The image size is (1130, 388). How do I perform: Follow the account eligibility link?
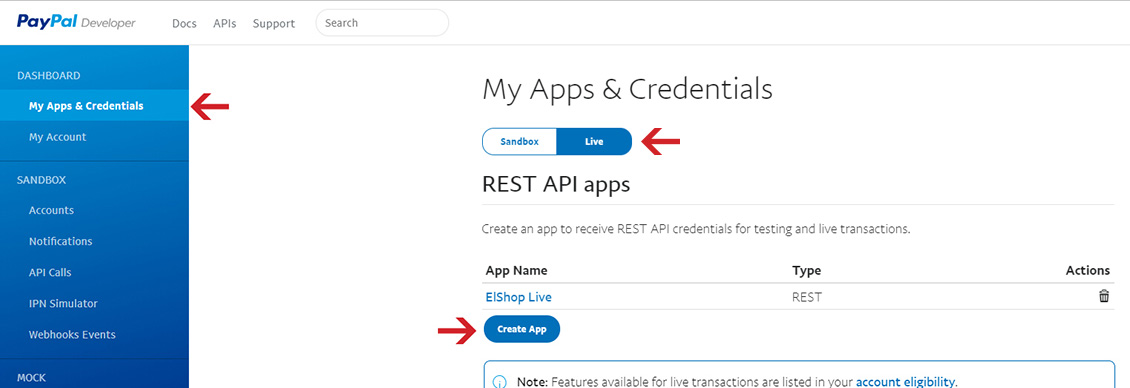905,382
